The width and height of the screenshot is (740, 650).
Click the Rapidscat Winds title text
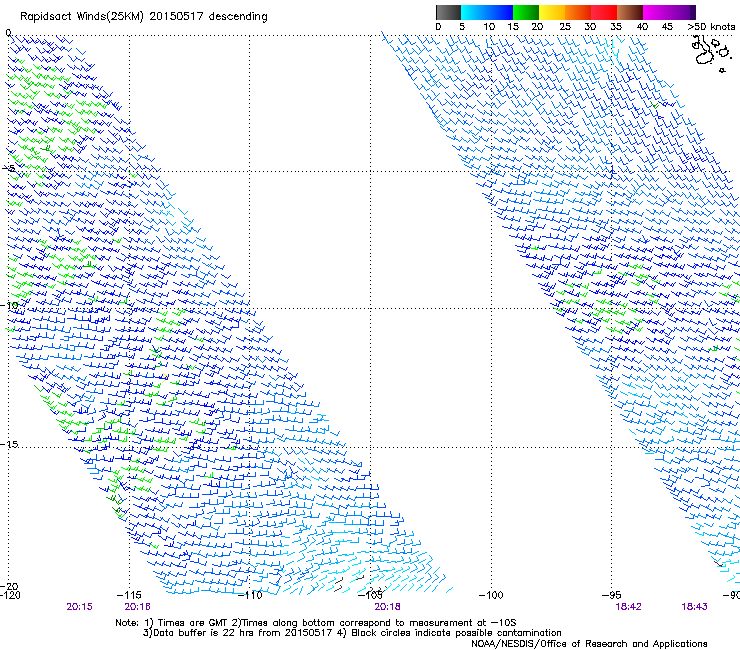[x=143, y=17]
